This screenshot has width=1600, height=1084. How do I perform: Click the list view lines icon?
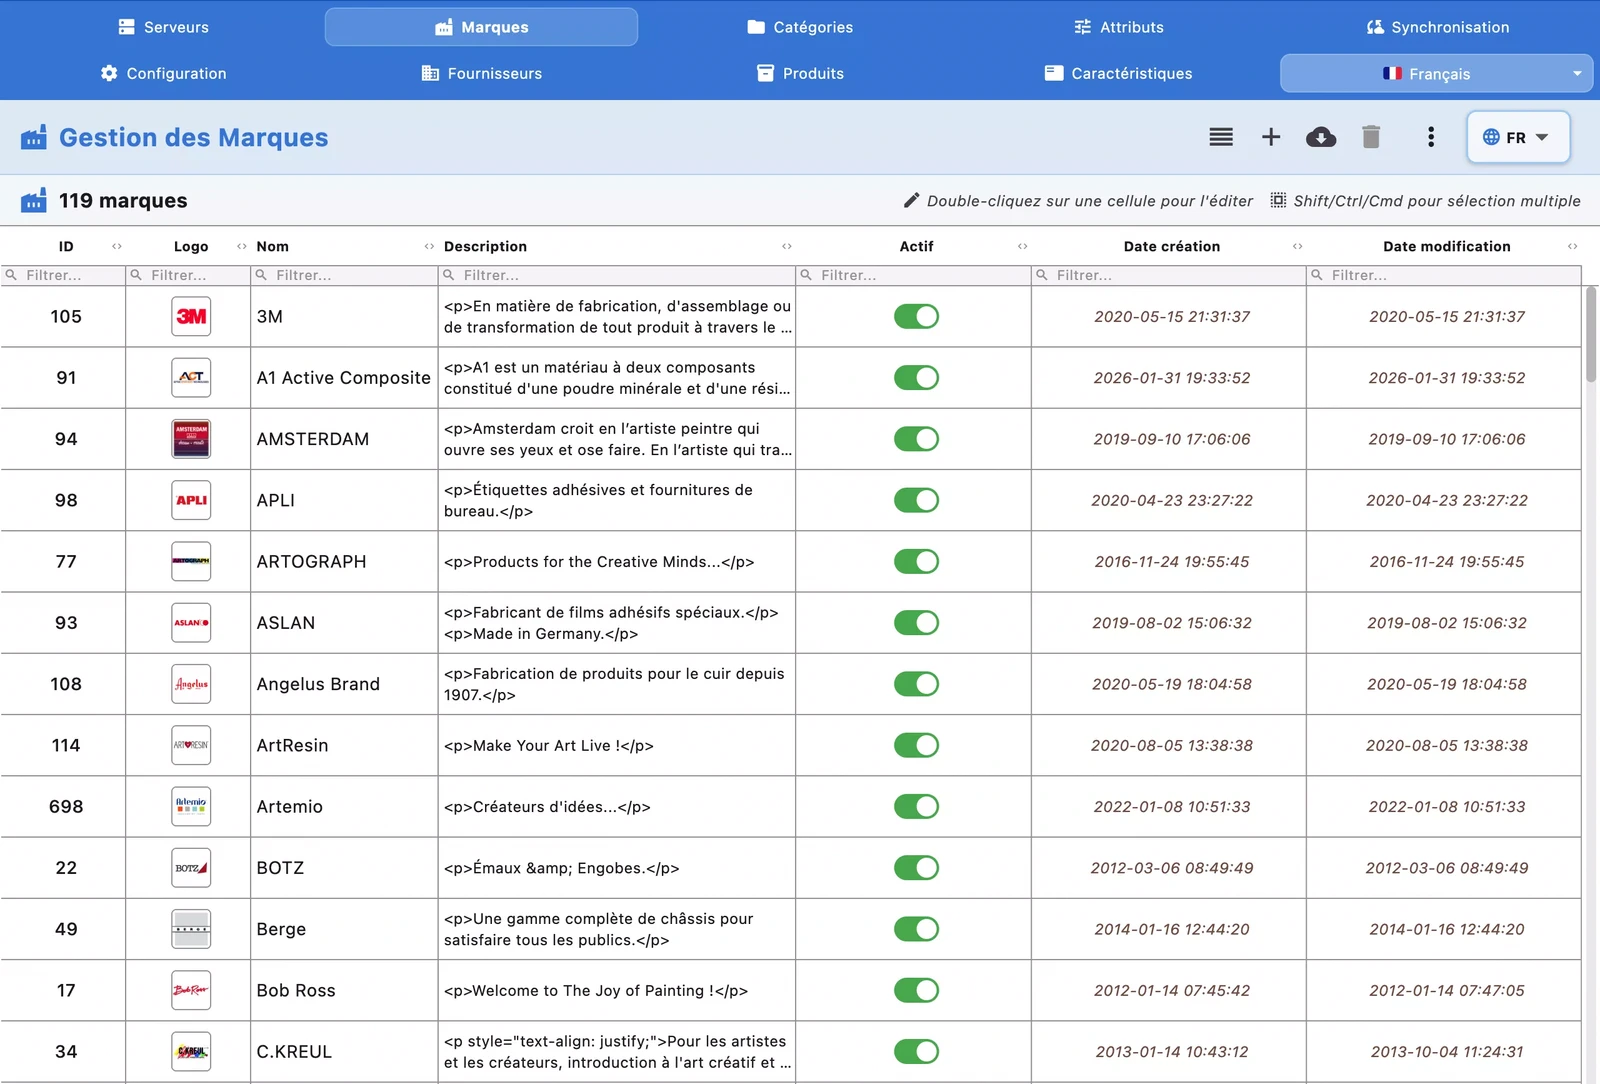(x=1220, y=137)
